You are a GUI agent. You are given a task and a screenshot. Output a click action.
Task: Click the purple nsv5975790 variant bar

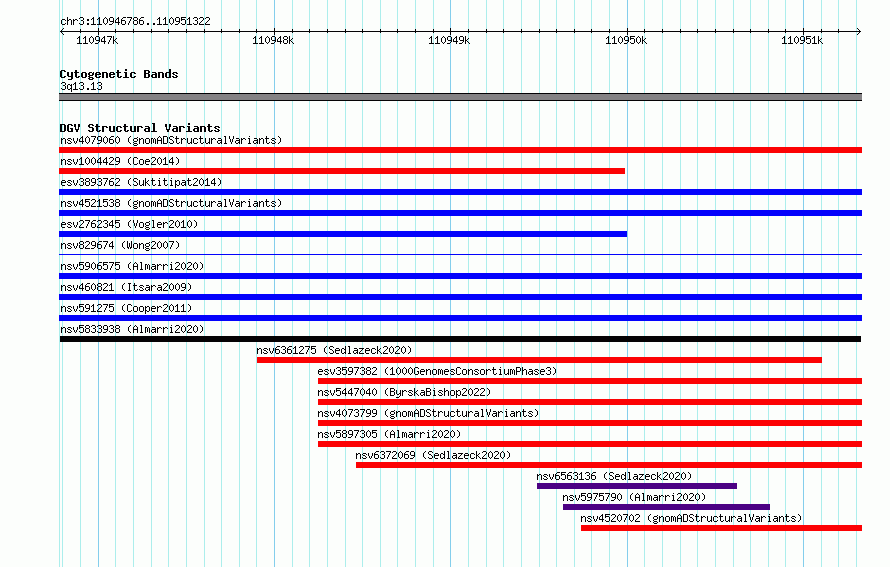tap(666, 507)
